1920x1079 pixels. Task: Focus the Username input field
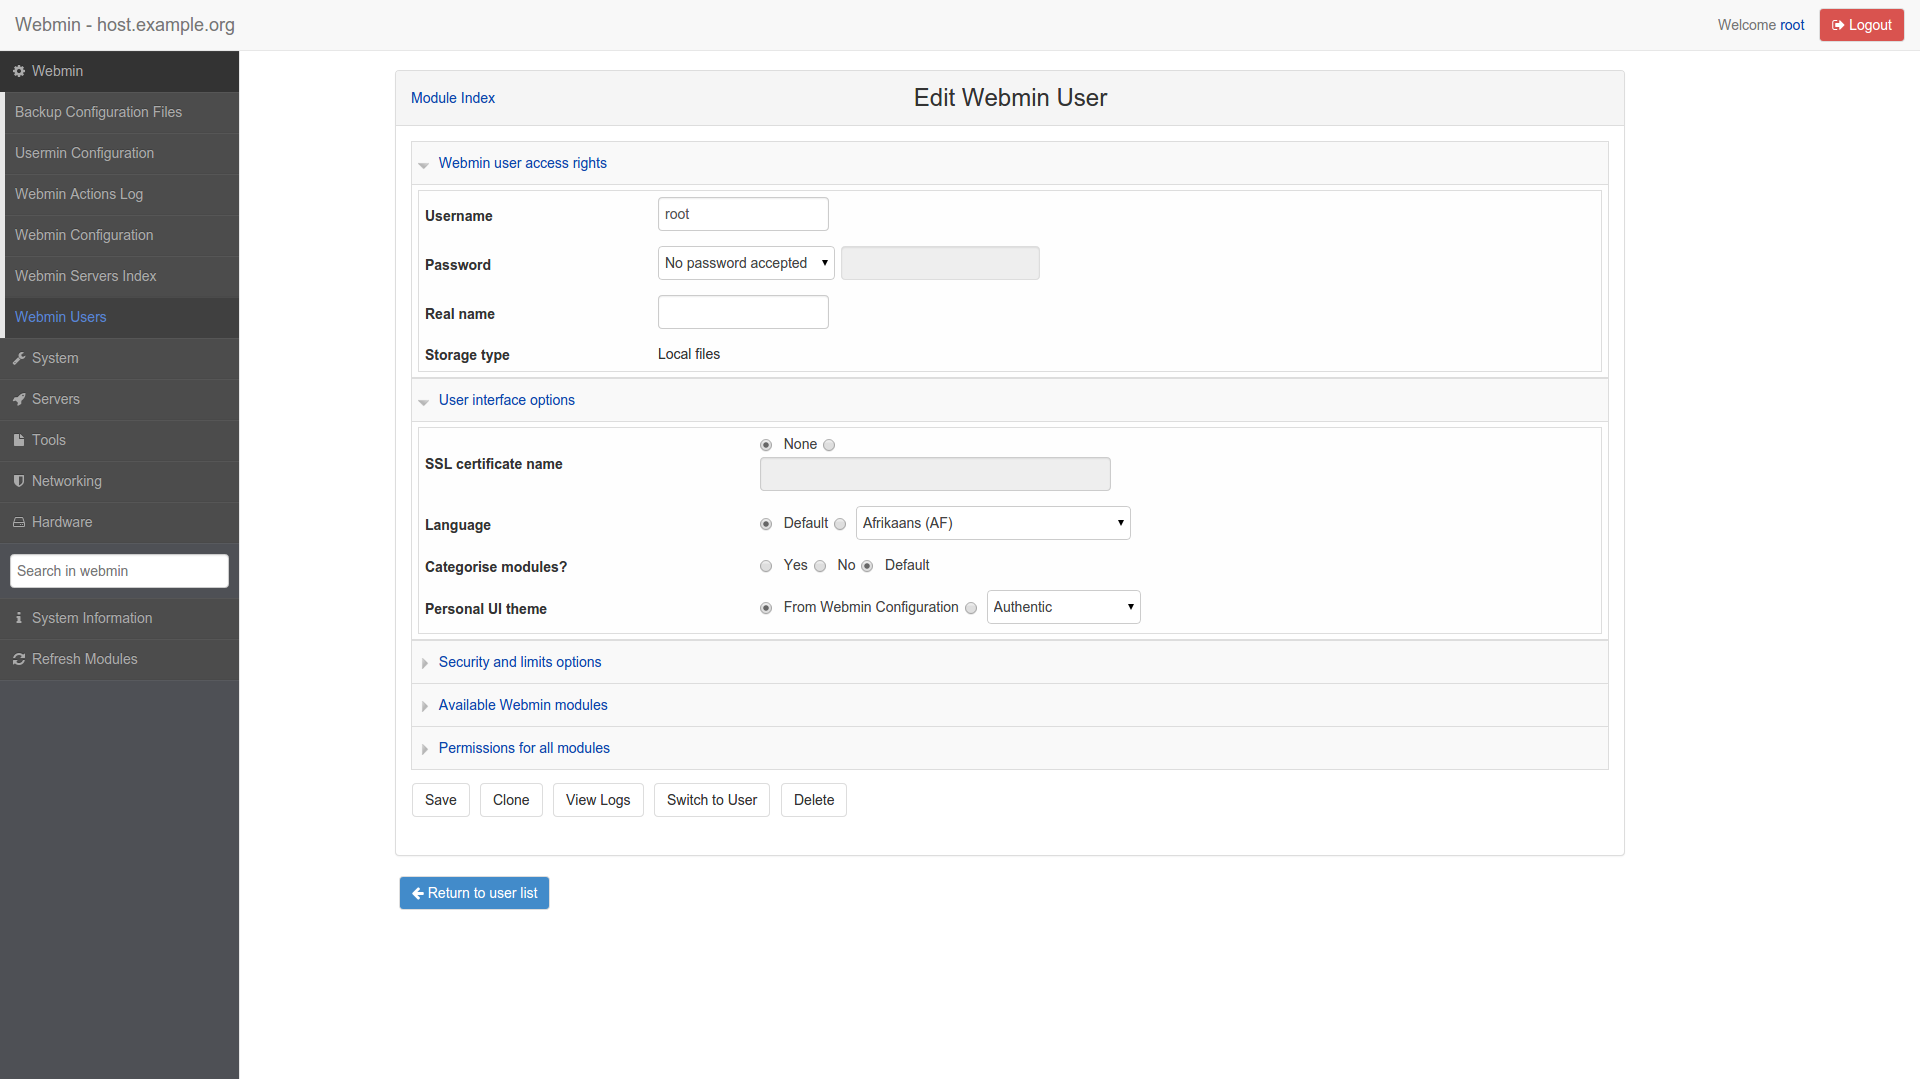[743, 214]
